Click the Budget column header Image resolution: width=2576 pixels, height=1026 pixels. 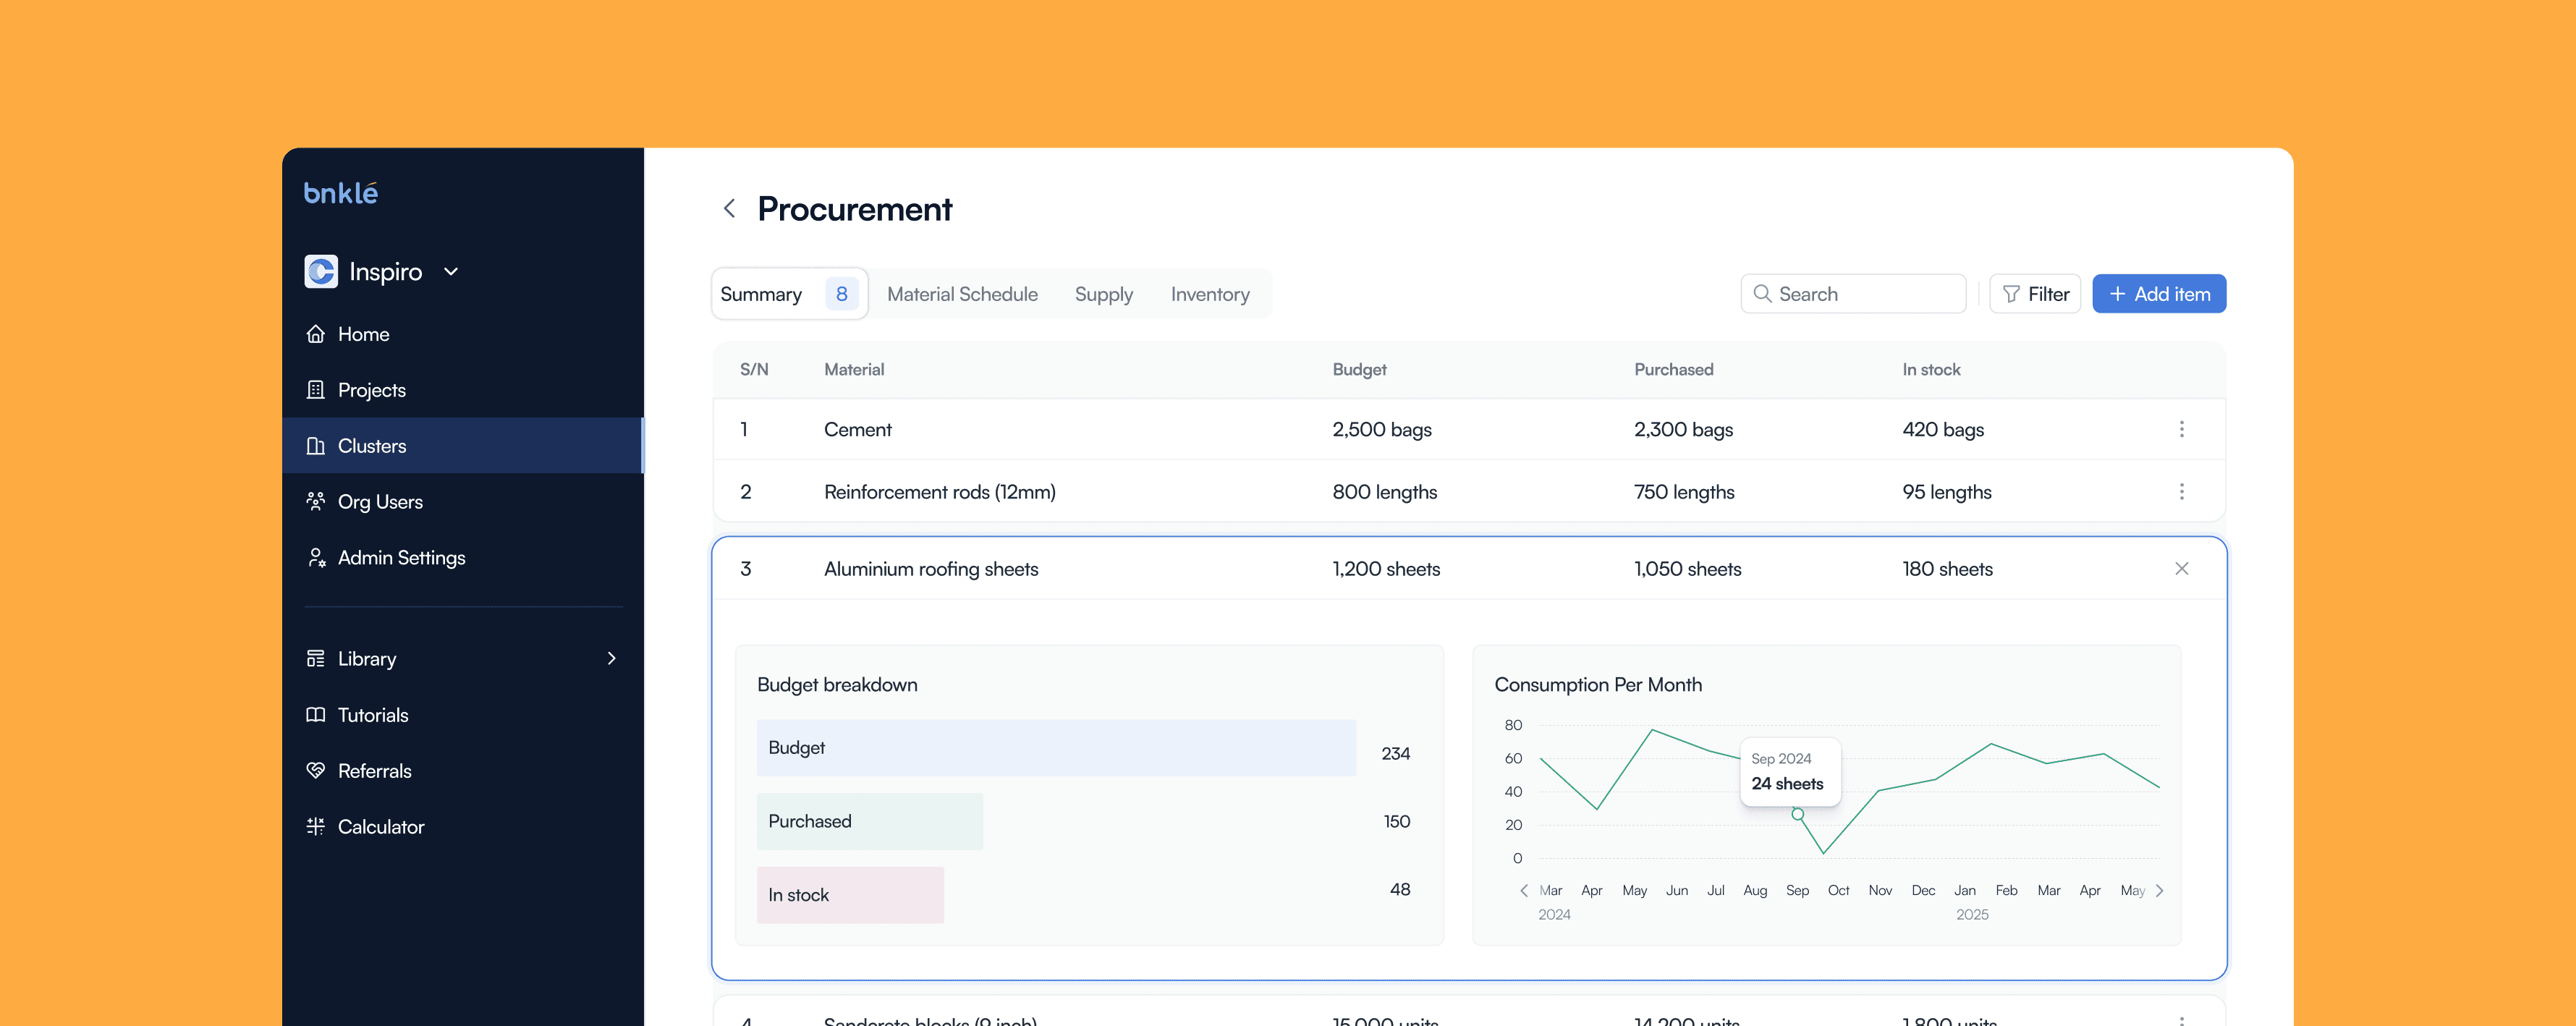click(x=1359, y=369)
